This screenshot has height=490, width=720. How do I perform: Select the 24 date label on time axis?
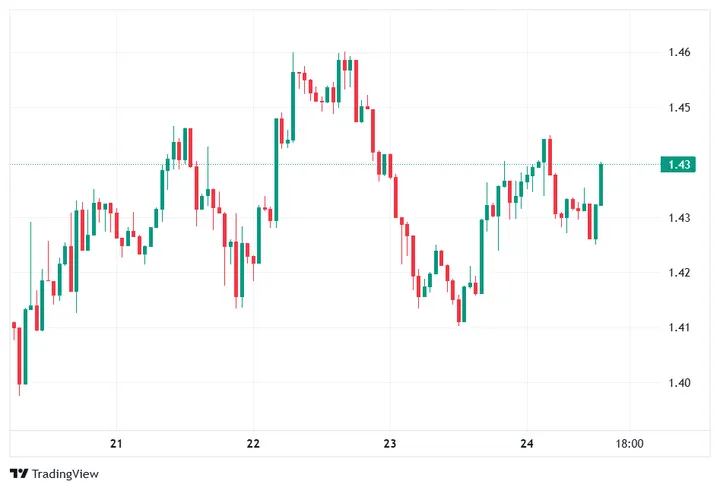click(x=528, y=444)
